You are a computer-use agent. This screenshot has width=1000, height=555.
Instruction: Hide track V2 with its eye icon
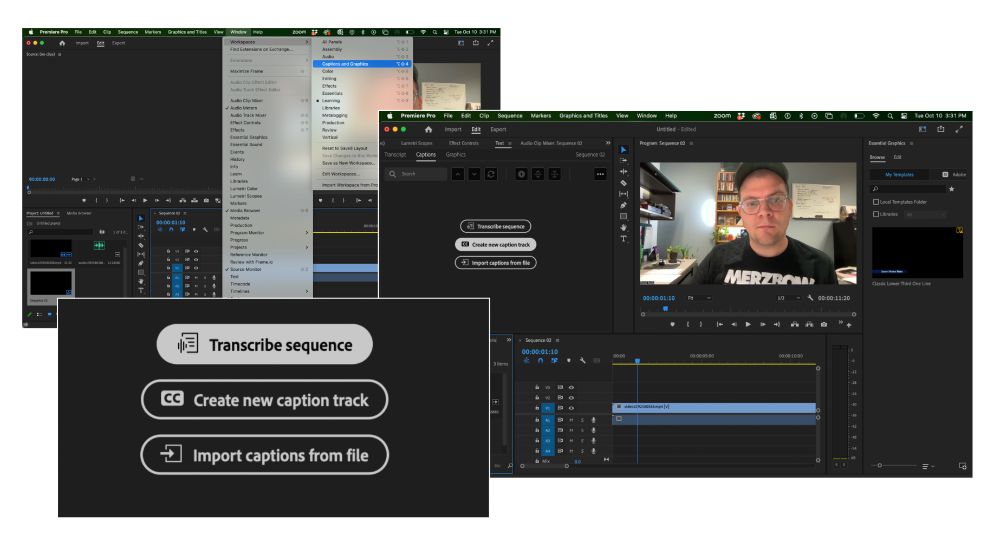(x=571, y=397)
